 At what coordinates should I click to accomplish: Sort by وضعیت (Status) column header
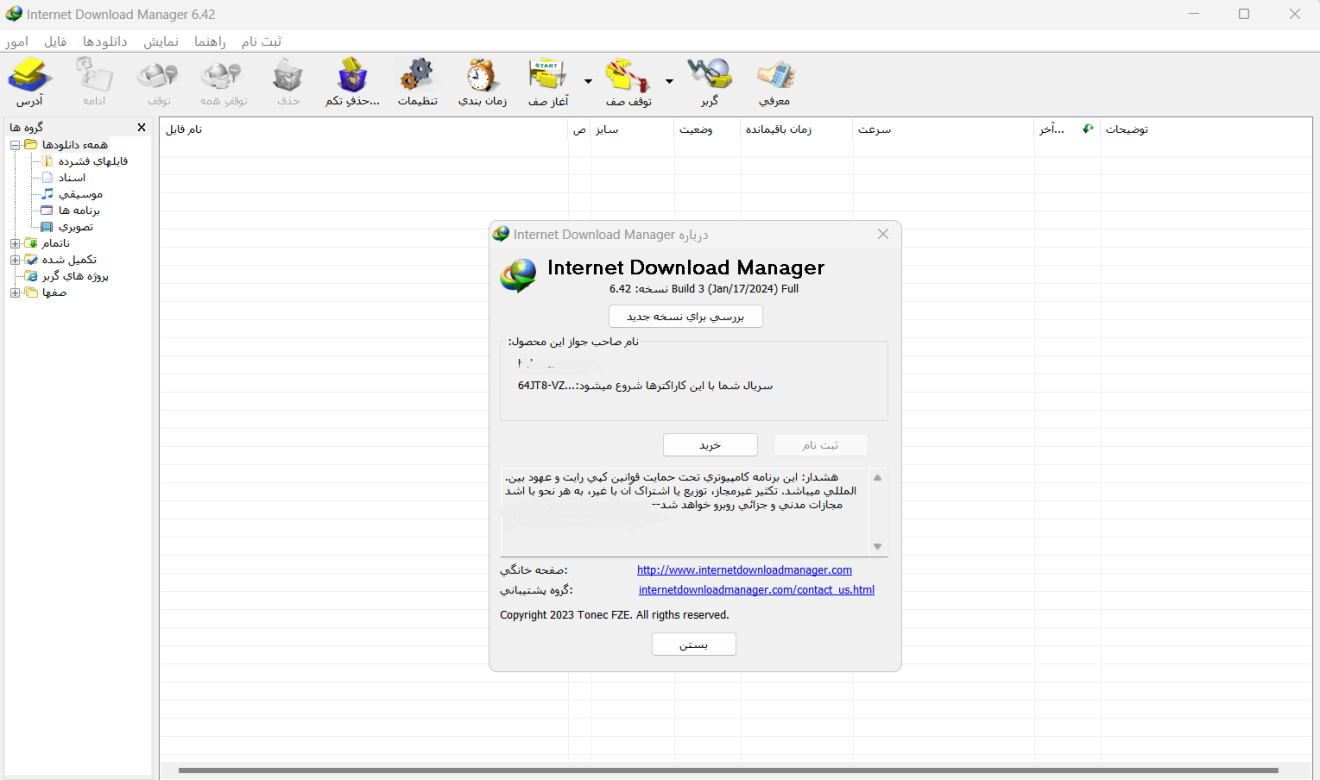(707, 129)
